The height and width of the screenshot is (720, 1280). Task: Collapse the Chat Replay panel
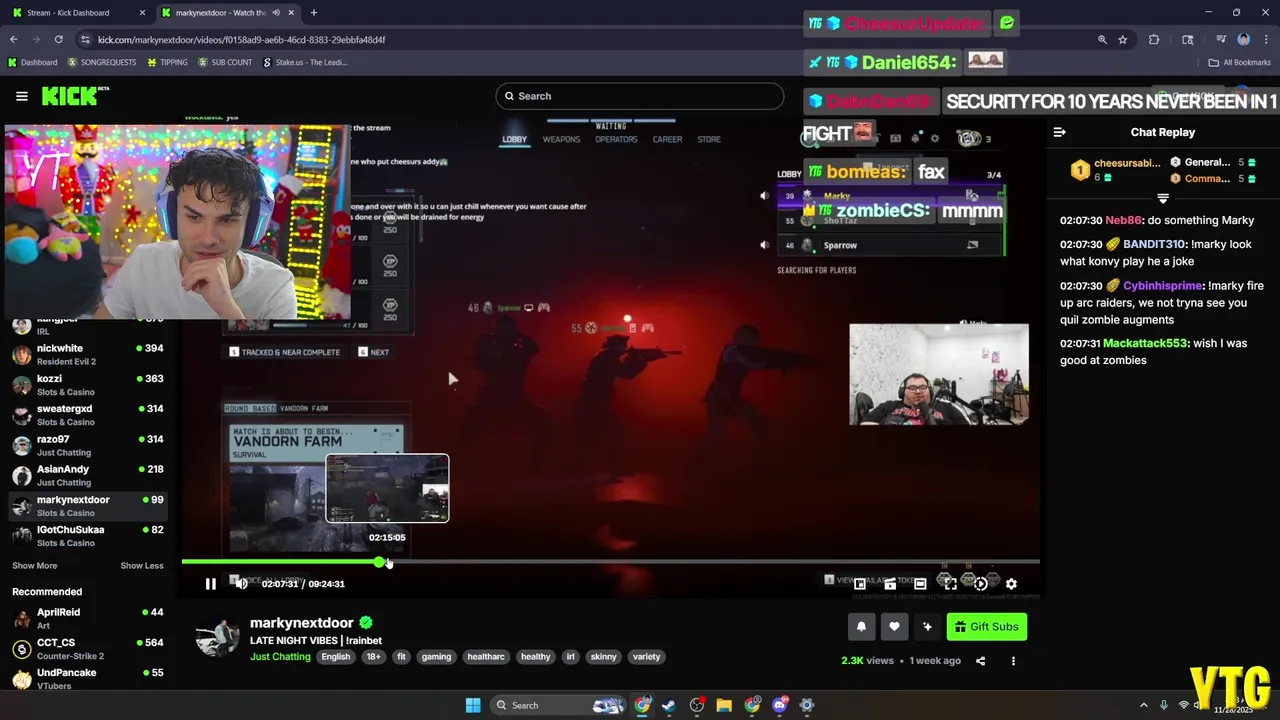coord(1059,132)
